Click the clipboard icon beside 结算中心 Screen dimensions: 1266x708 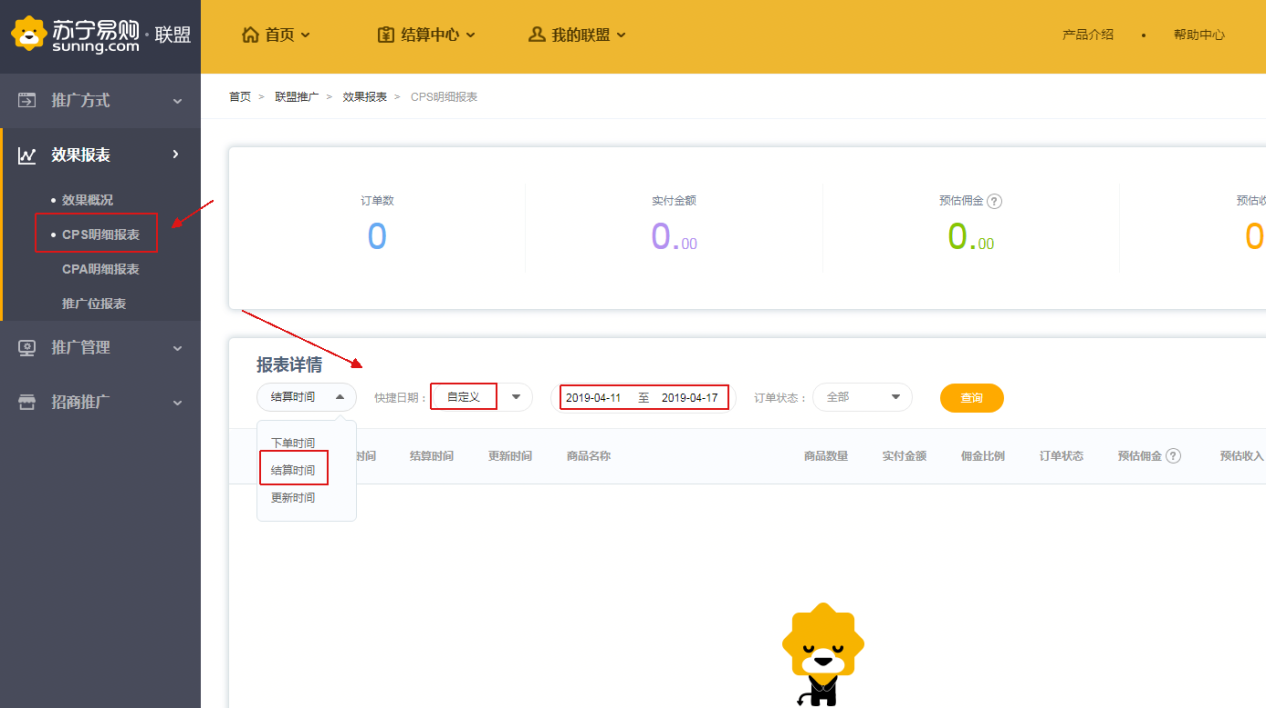pyautogui.click(x=386, y=34)
